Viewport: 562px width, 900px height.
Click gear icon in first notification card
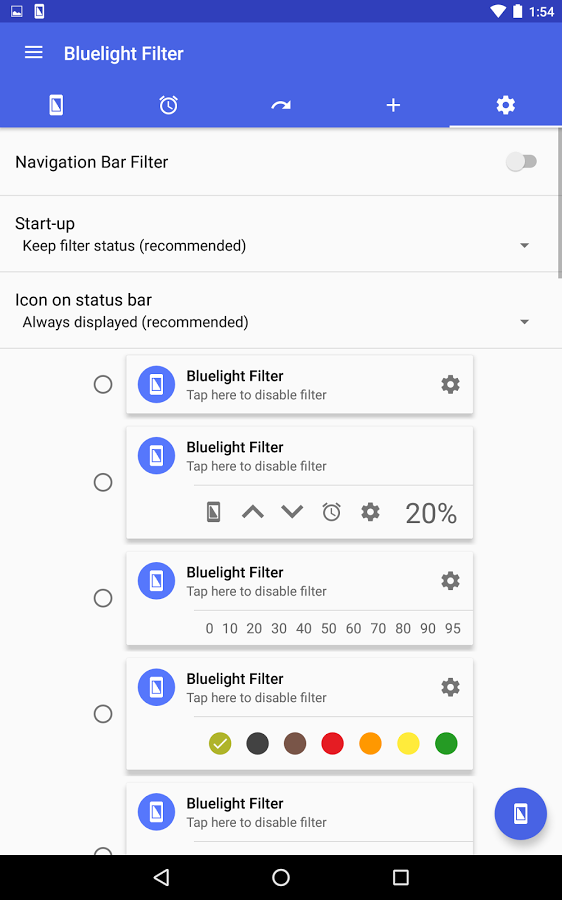pyautogui.click(x=451, y=384)
